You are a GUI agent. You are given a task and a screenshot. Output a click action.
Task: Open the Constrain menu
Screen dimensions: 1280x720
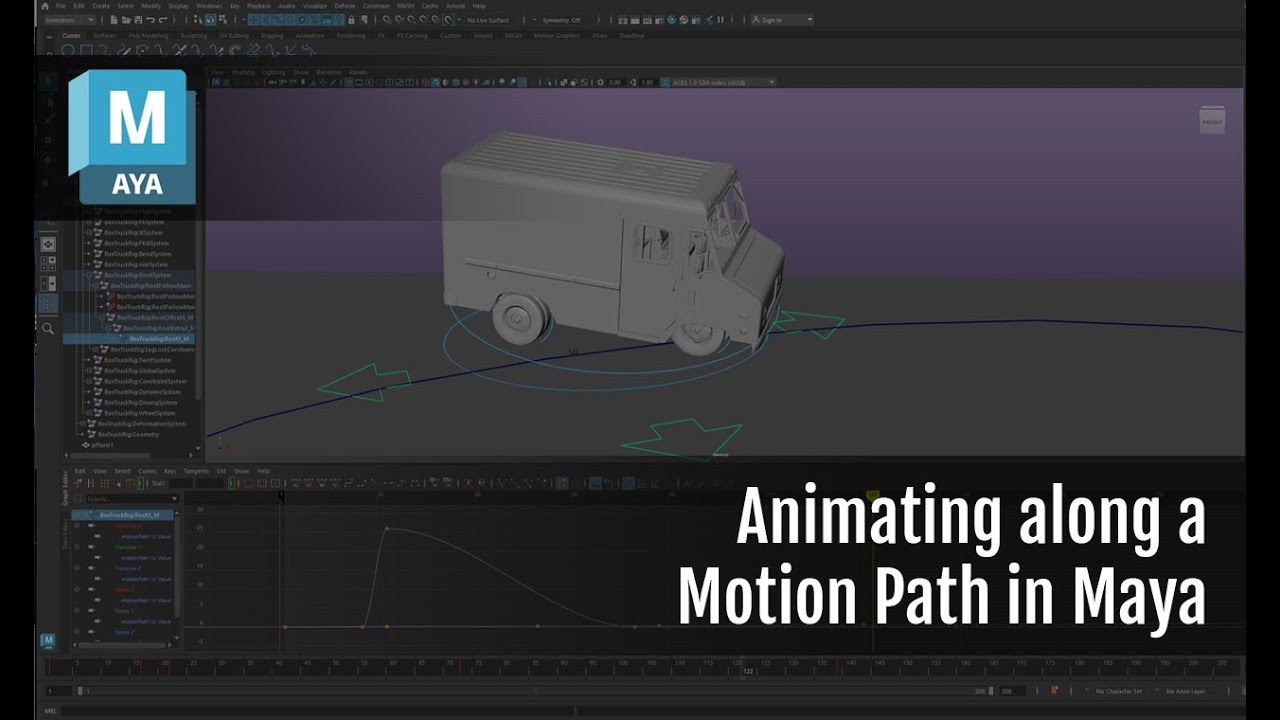click(376, 6)
